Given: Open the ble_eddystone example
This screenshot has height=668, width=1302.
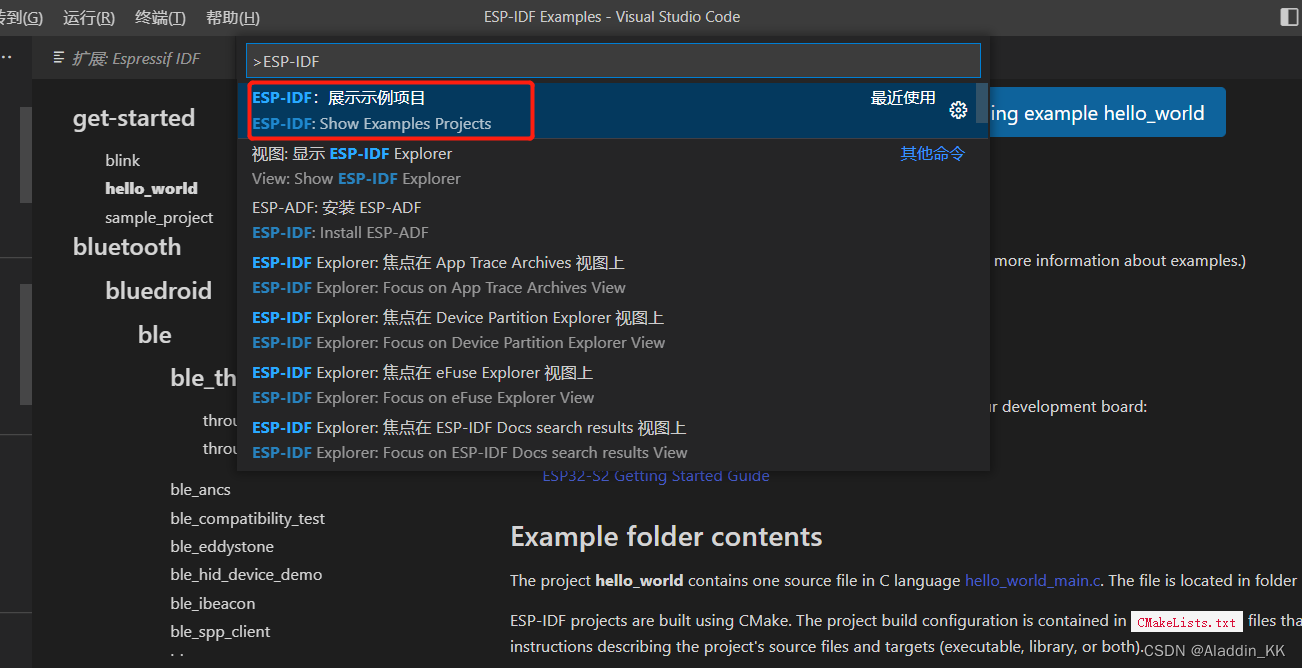Looking at the screenshot, I should point(222,546).
